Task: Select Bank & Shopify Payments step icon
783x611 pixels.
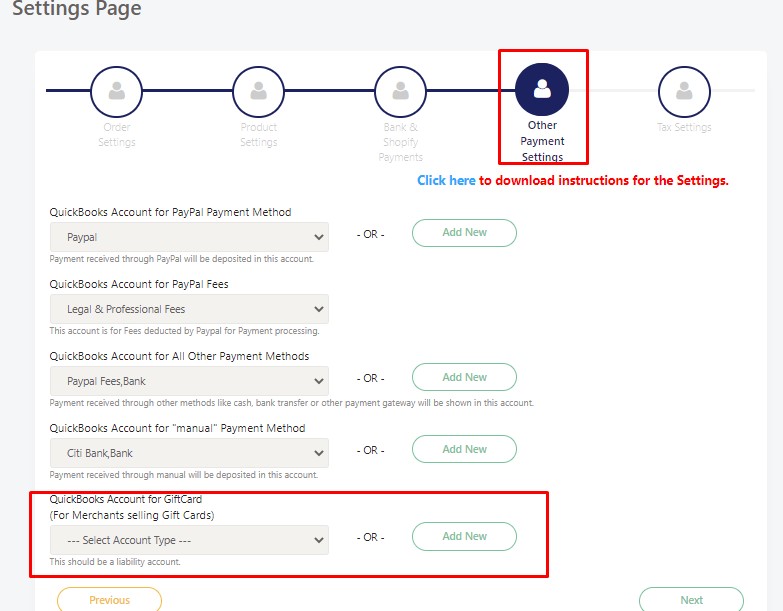Action: click(x=400, y=91)
